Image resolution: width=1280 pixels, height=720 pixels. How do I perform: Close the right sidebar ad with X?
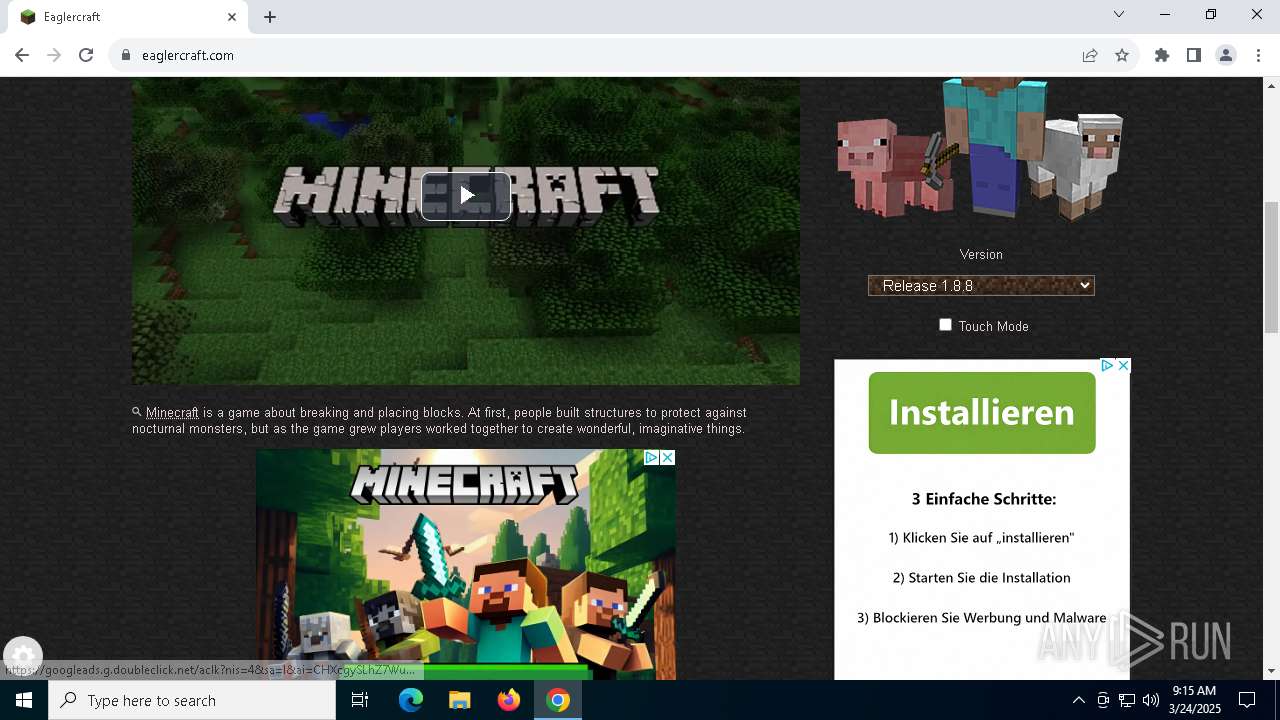tap(1123, 366)
